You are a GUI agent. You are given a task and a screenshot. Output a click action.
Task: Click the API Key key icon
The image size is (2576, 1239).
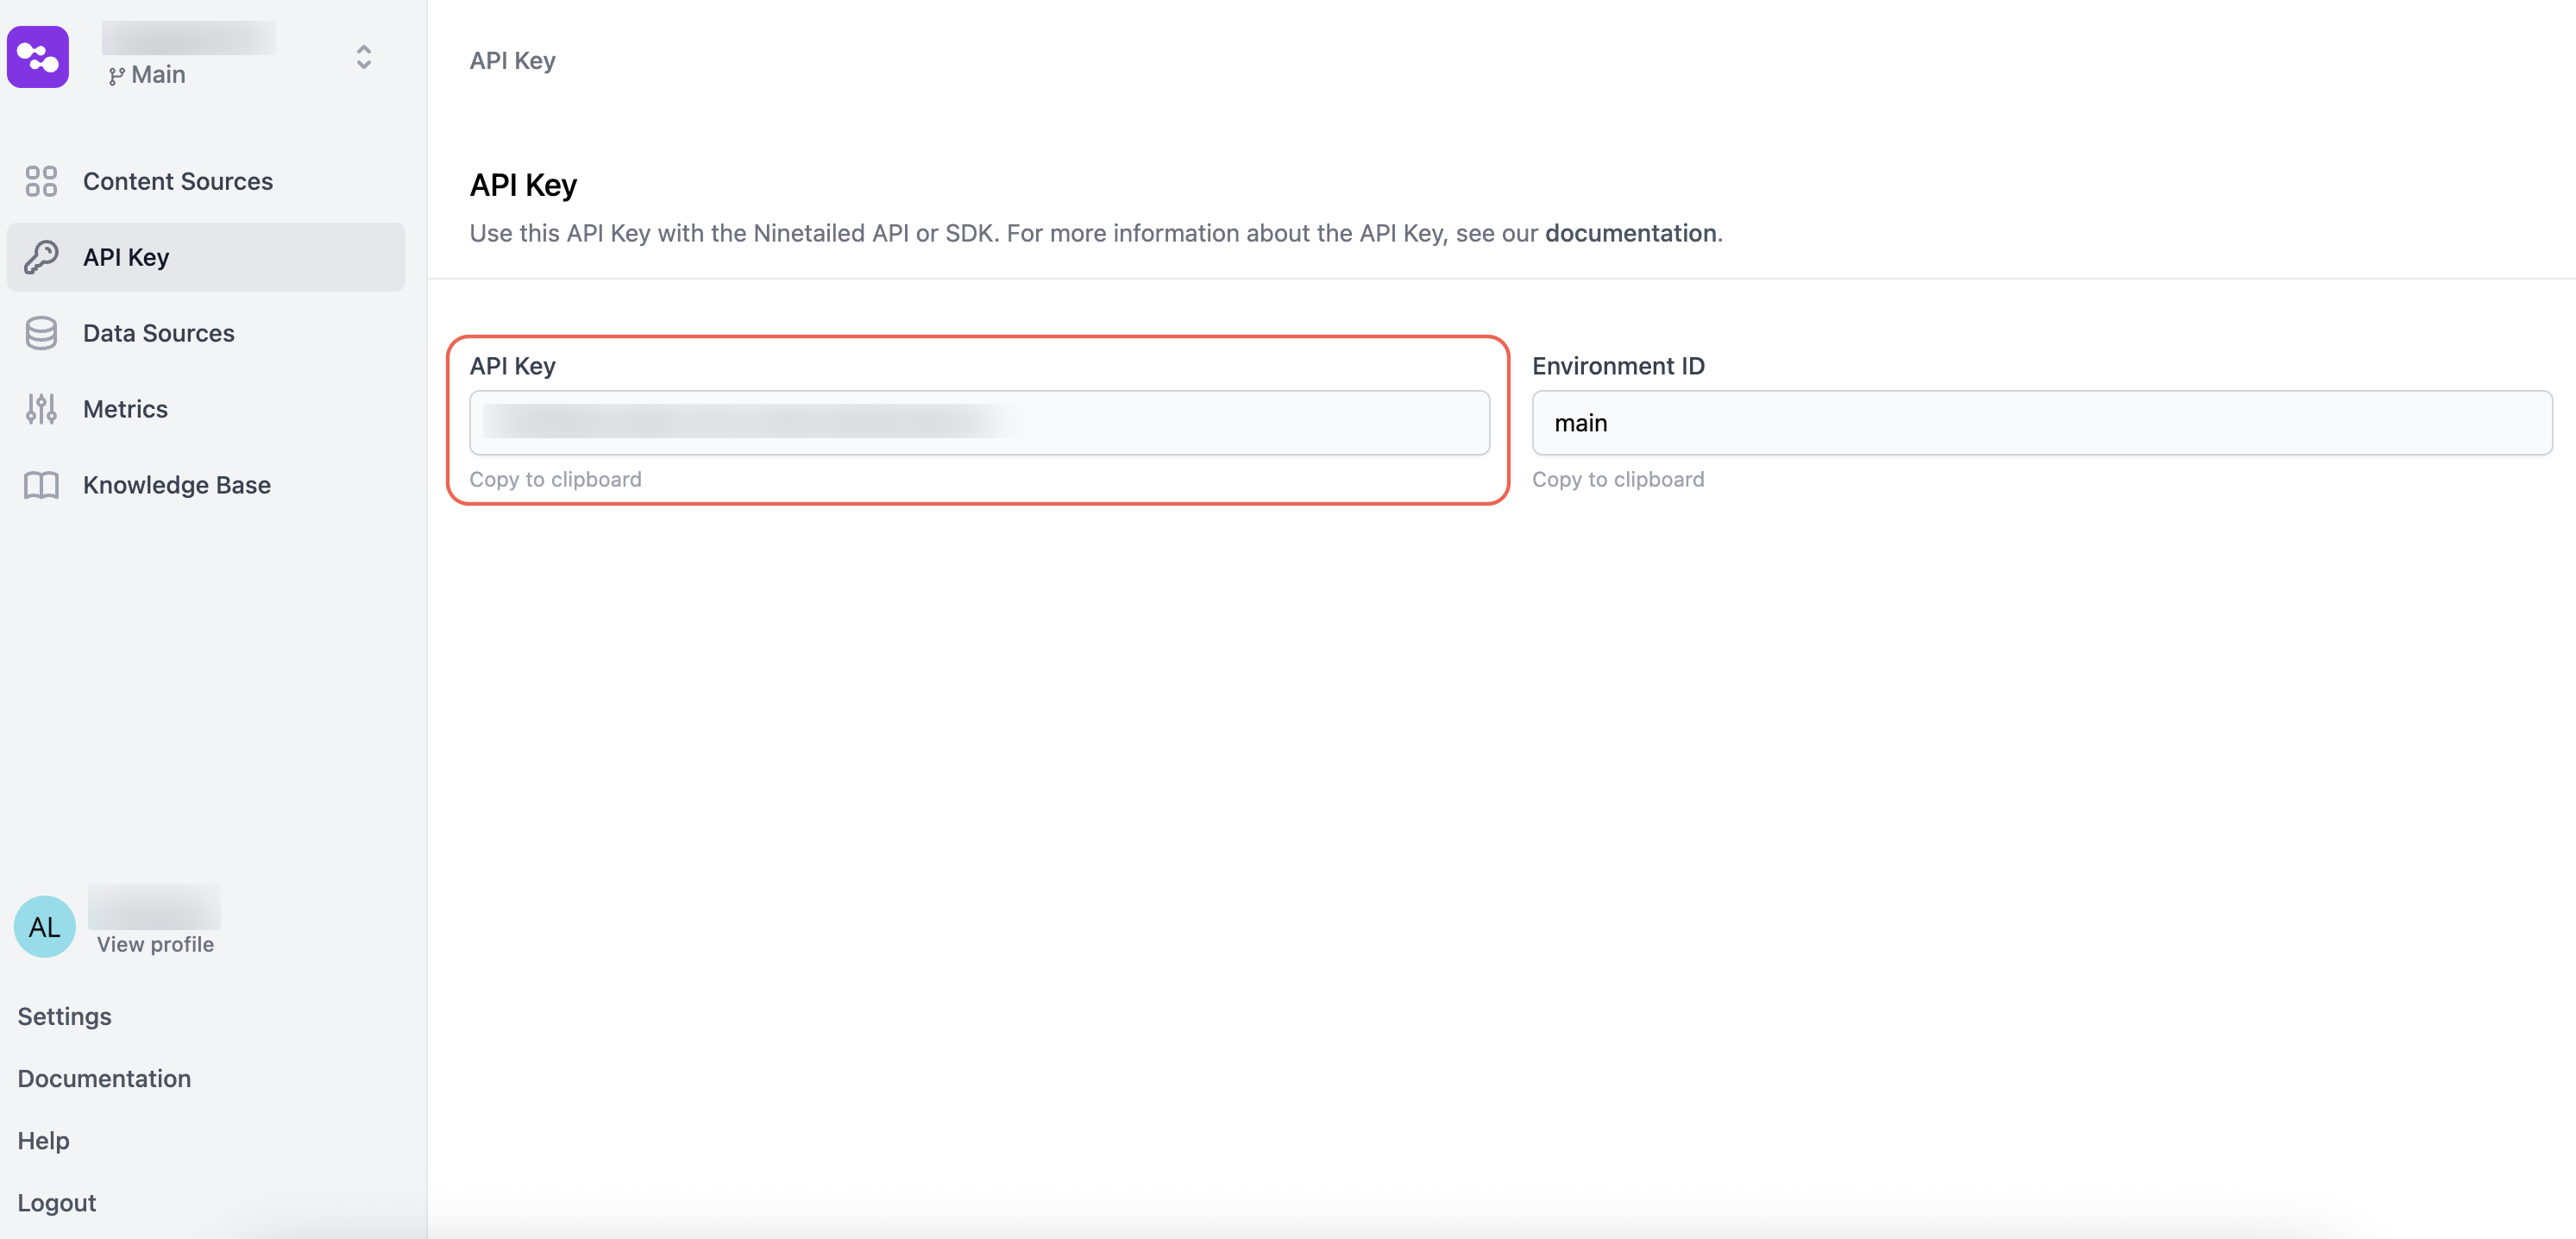coord(41,257)
